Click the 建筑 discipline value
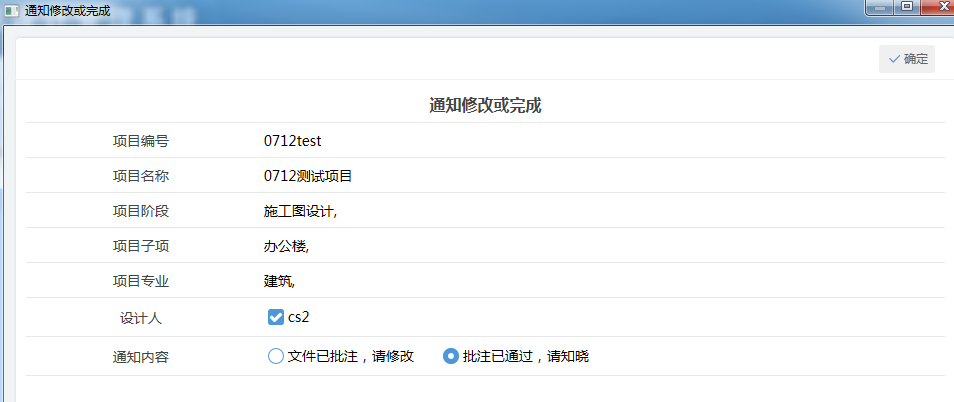Viewport: 954px width, 402px height. [279, 281]
